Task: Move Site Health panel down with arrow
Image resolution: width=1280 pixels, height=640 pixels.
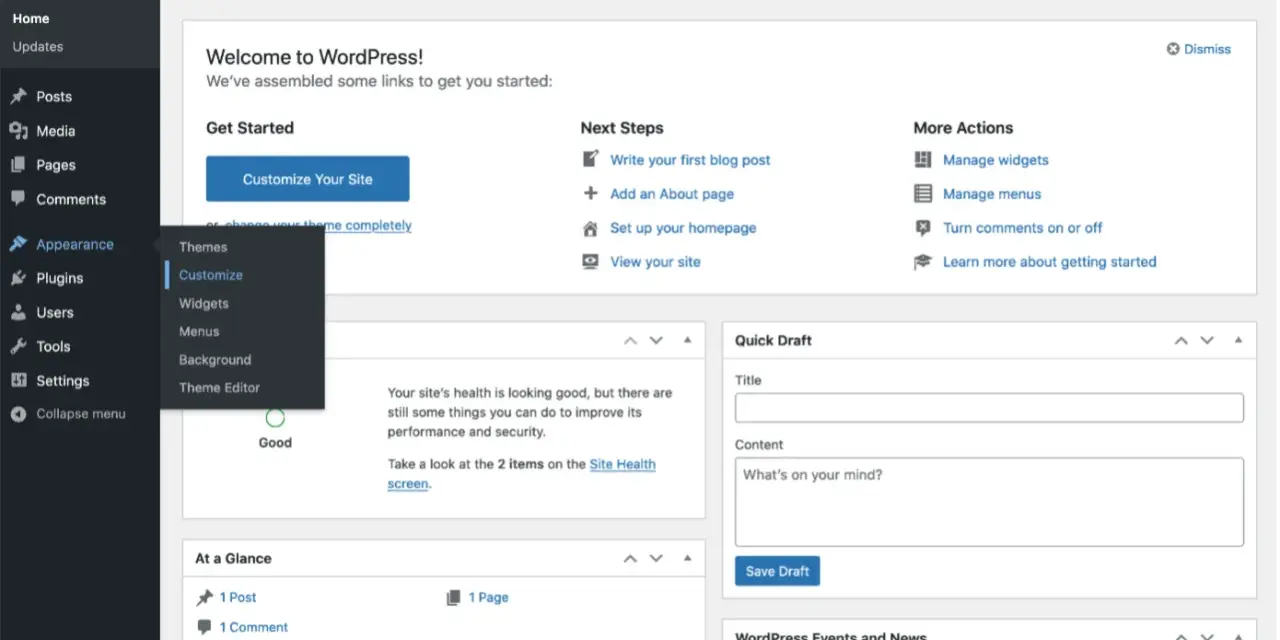Action: click(x=656, y=340)
